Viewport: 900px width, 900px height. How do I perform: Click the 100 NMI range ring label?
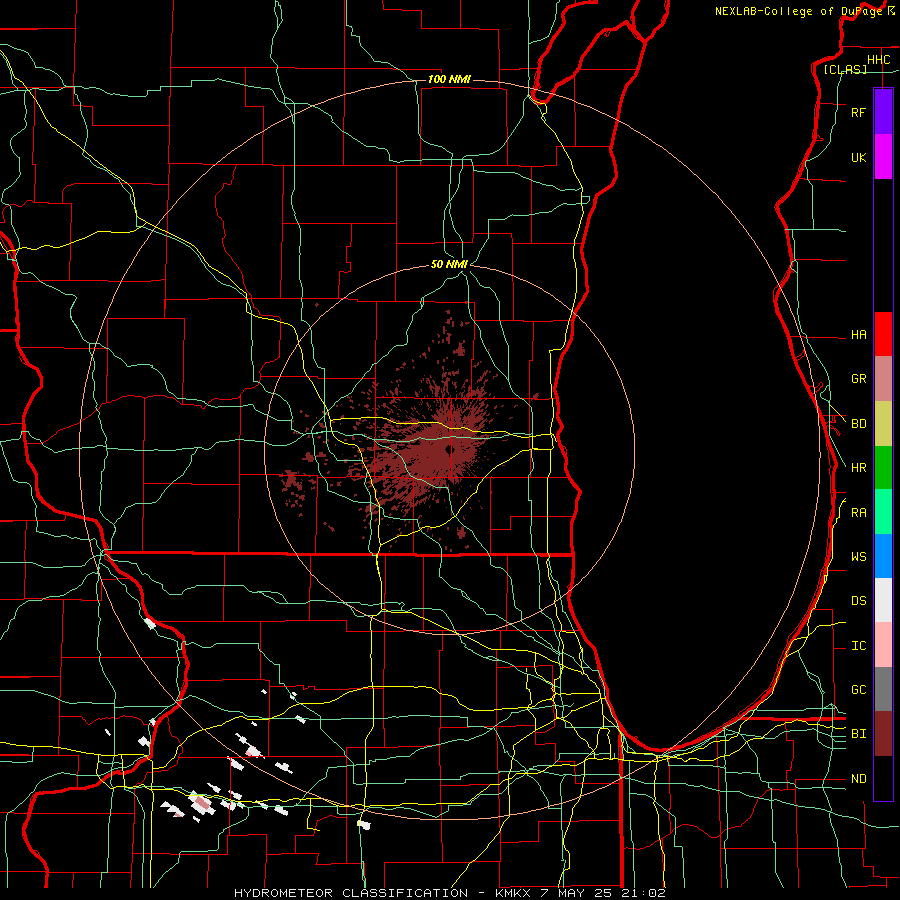coord(449,79)
